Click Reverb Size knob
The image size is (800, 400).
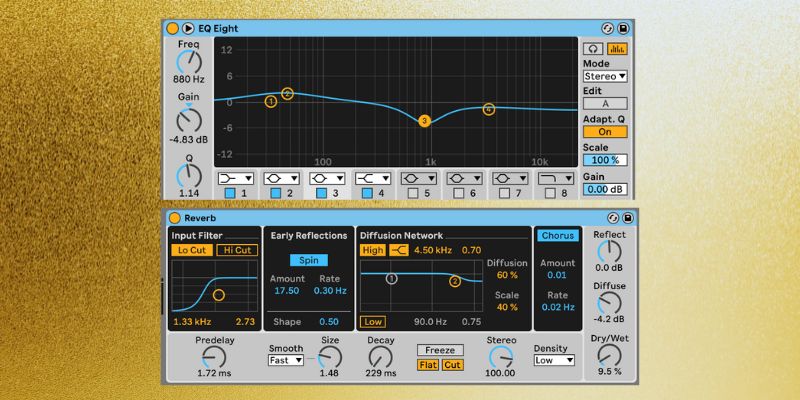pos(330,357)
